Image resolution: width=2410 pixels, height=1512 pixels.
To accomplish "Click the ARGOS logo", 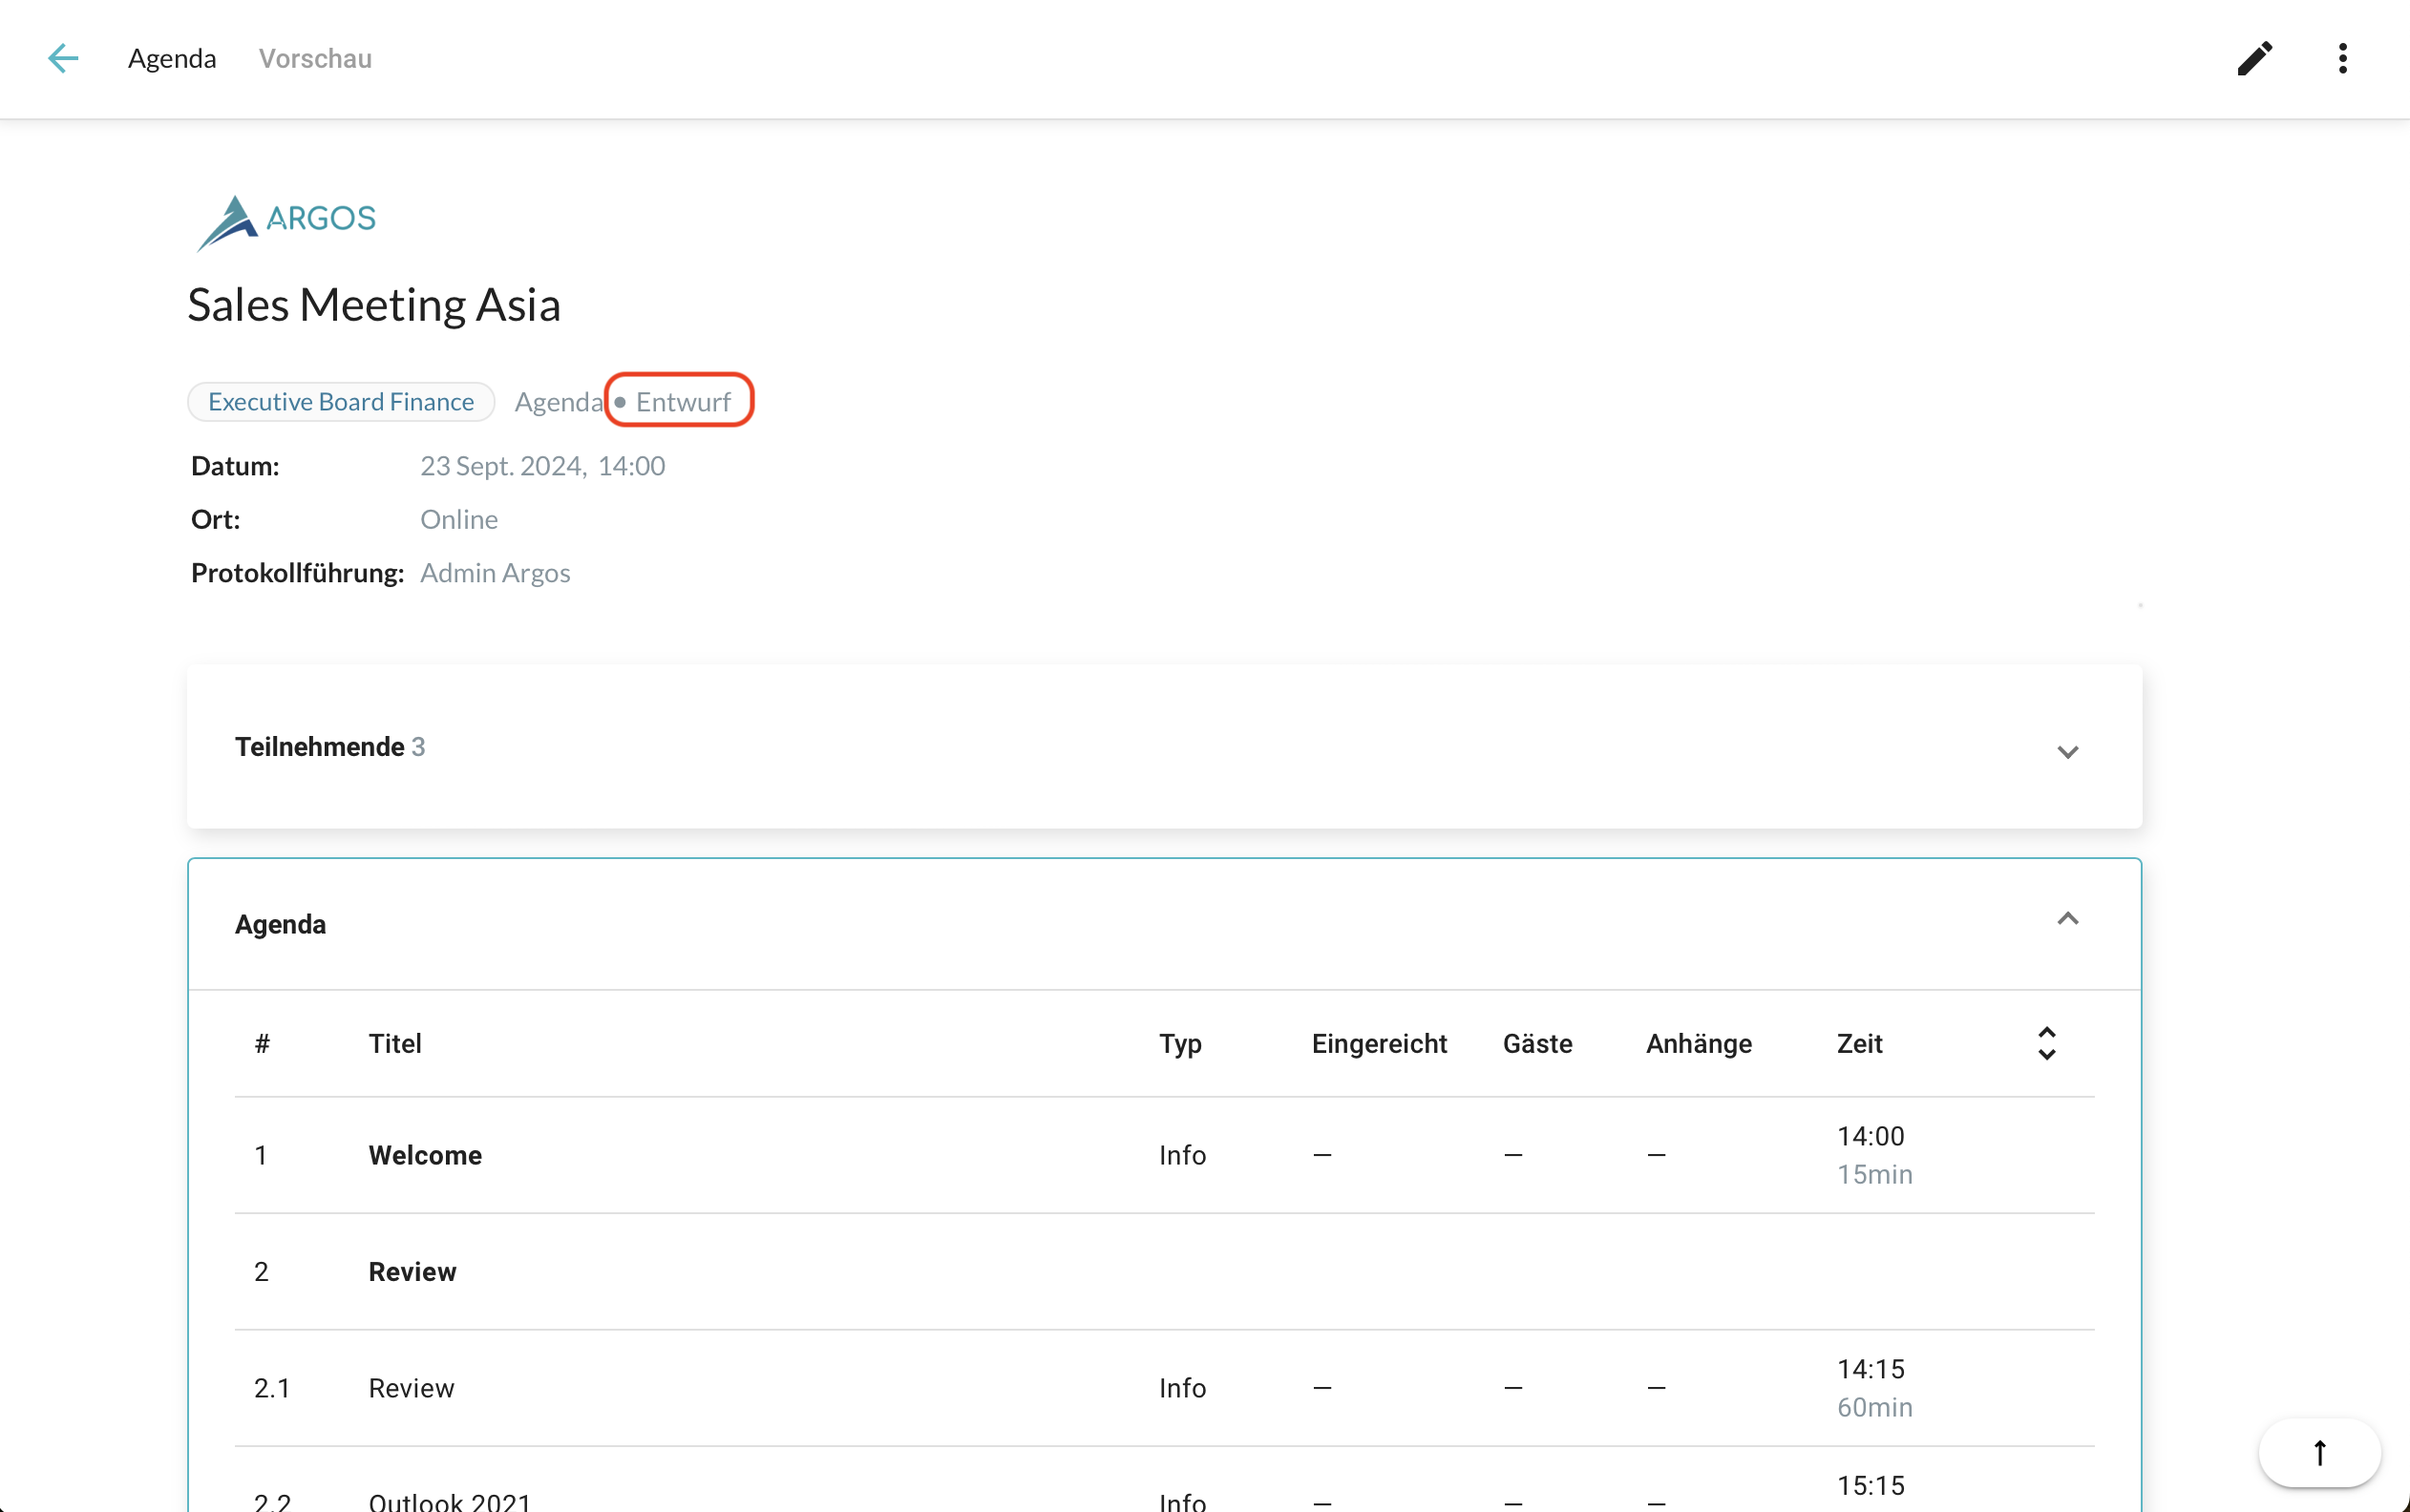I will (x=287, y=221).
